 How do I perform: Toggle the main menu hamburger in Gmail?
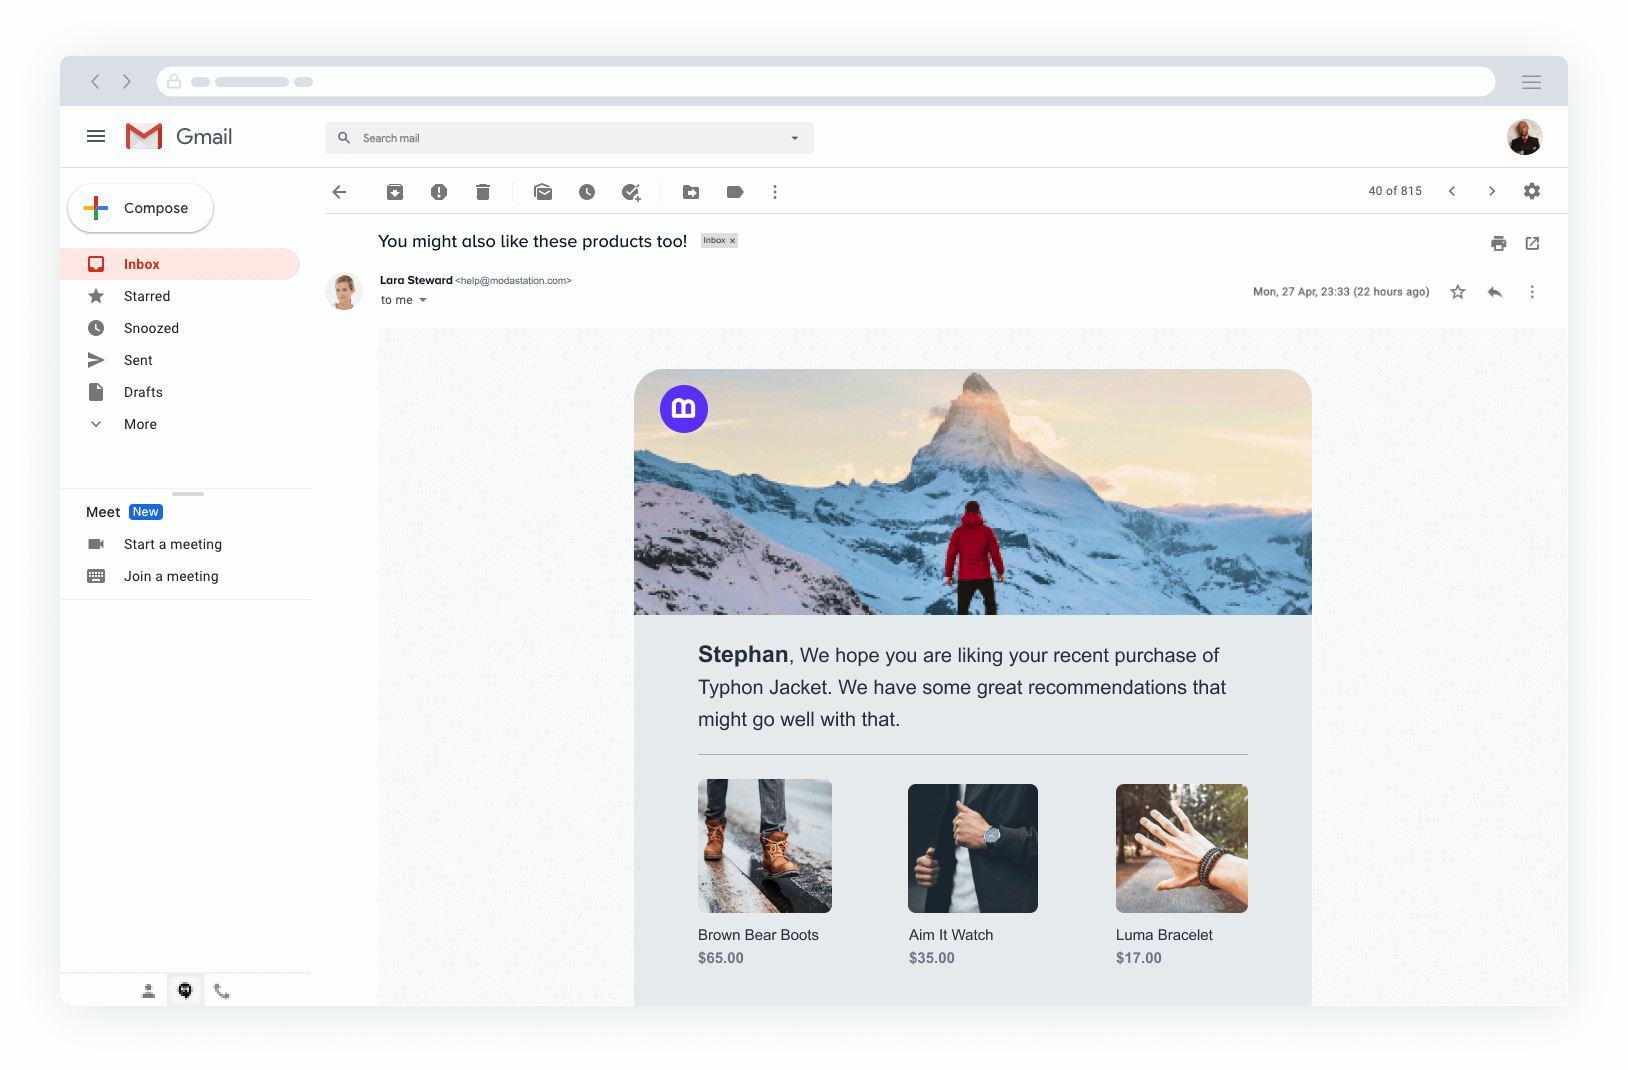pos(96,137)
